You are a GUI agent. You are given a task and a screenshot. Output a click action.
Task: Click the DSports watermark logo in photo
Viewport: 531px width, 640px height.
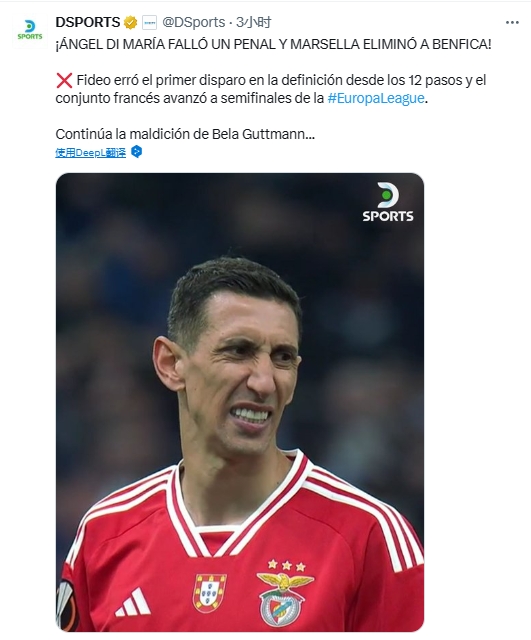[x=388, y=202]
